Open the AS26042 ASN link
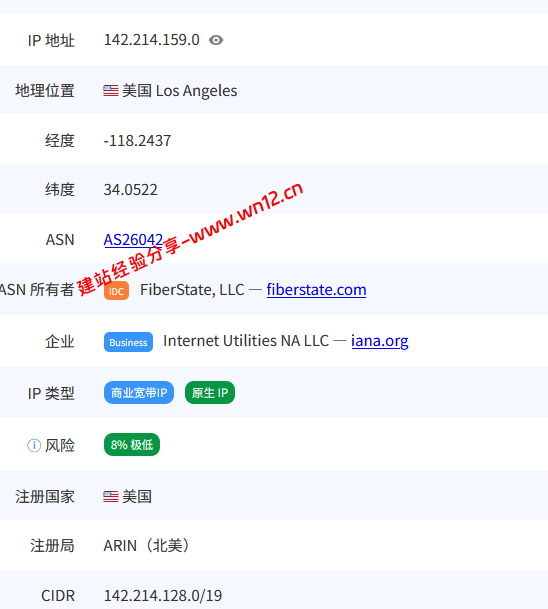The height and width of the screenshot is (609, 548). pyautogui.click(x=133, y=240)
